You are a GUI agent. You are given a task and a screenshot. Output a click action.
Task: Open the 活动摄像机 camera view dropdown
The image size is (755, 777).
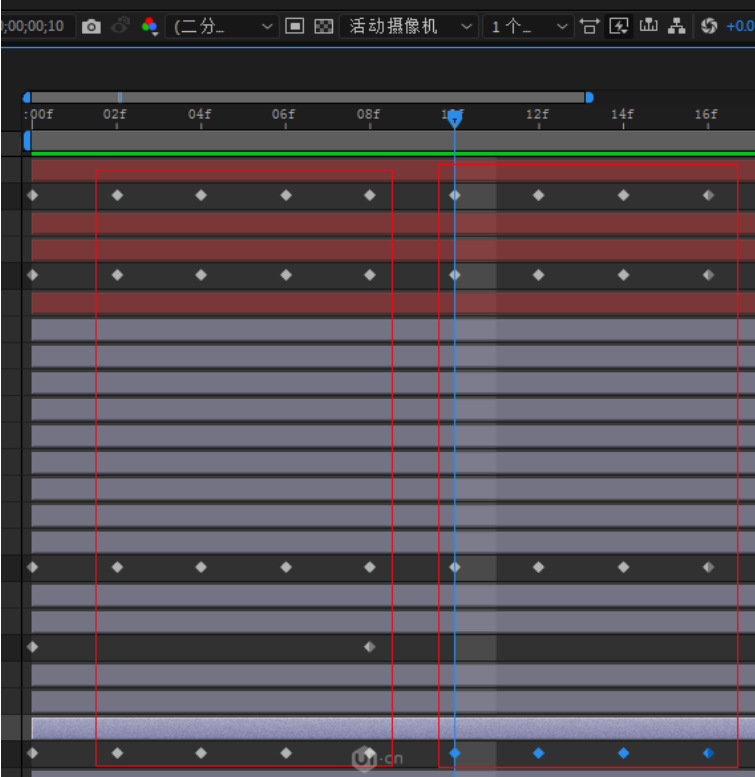click(409, 26)
